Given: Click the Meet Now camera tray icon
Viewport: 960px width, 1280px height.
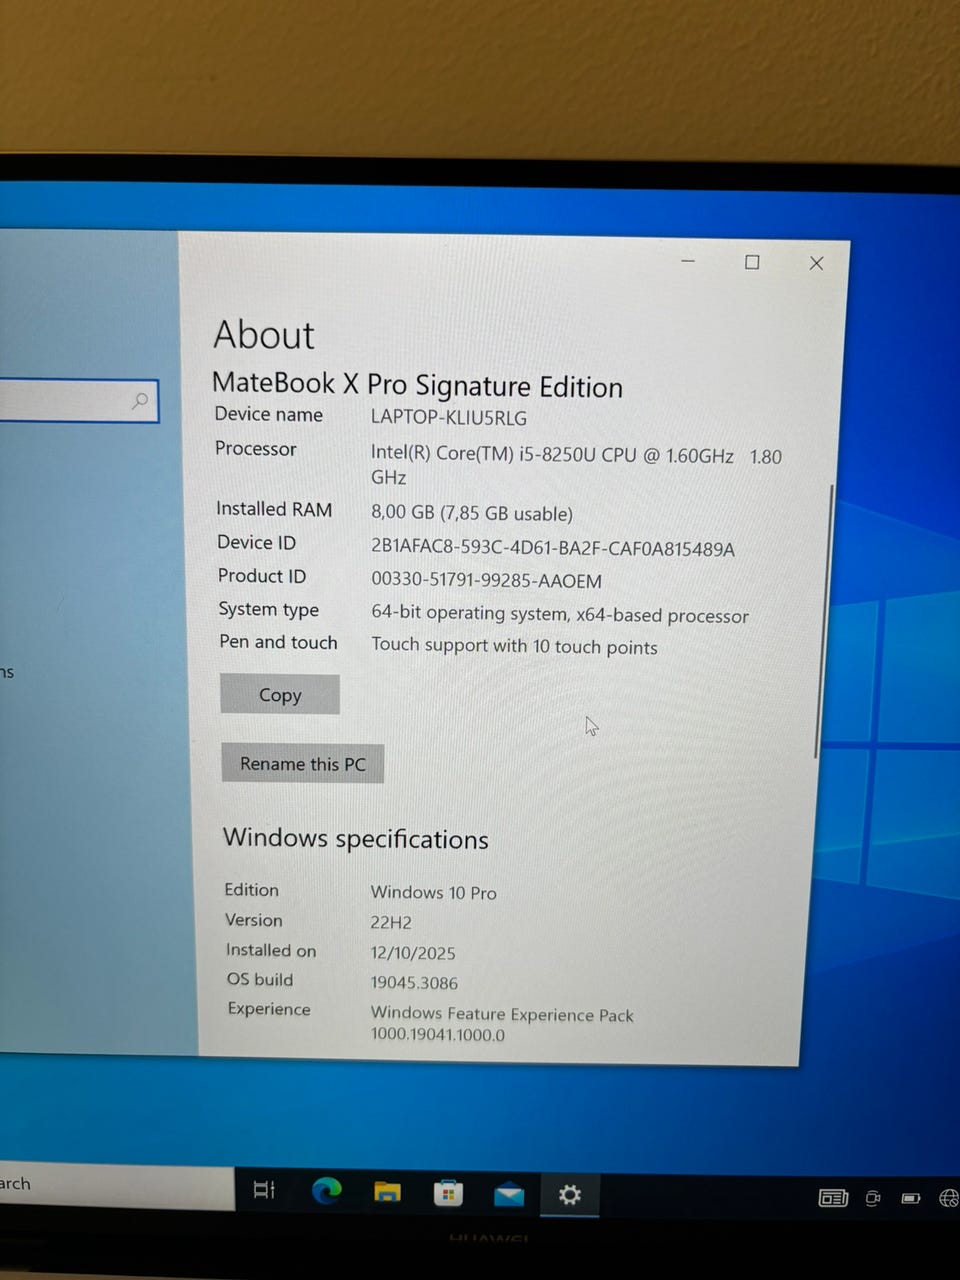Looking at the screenshot, I should pos(873,1198).
